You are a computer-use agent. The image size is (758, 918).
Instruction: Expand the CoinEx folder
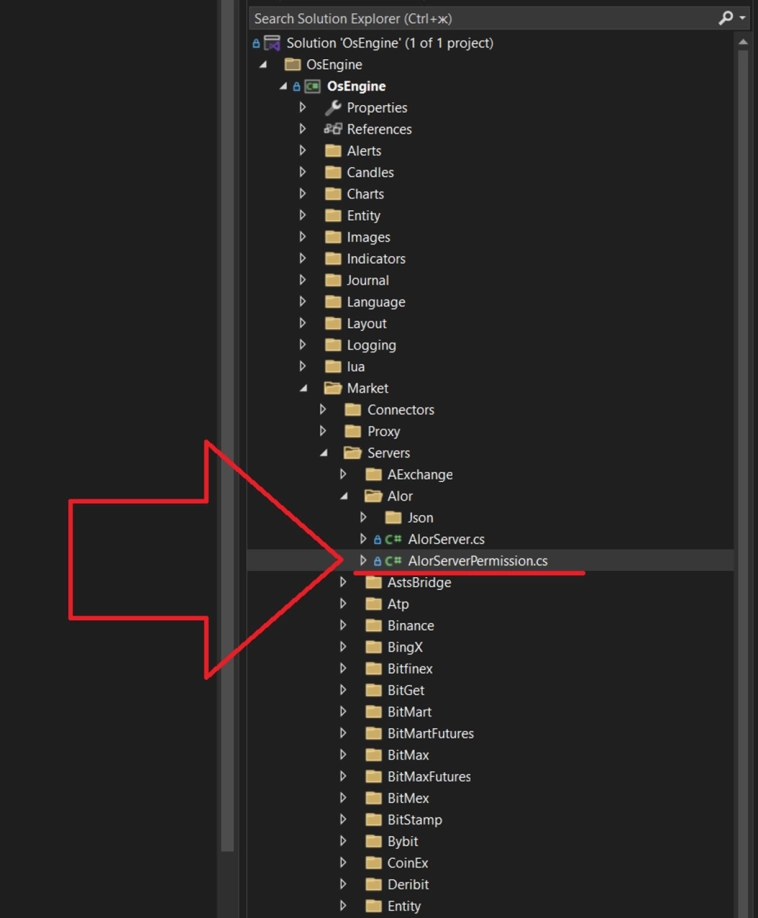343,862
